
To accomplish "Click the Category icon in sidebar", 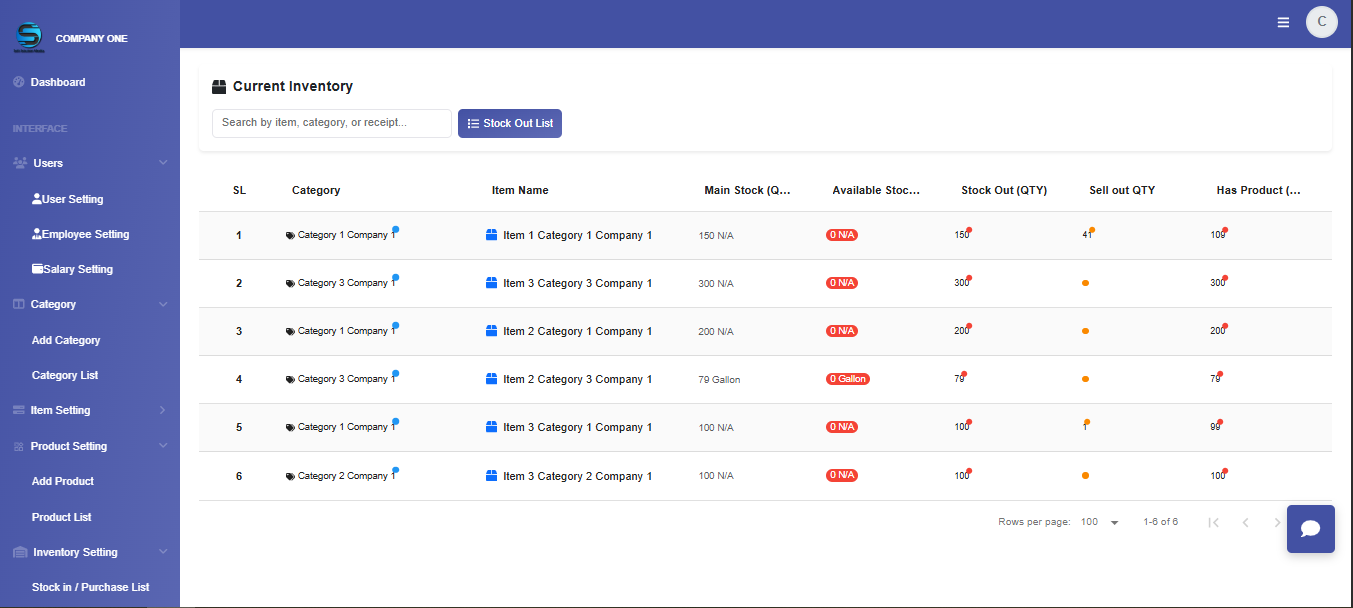I will coord(18,304).
